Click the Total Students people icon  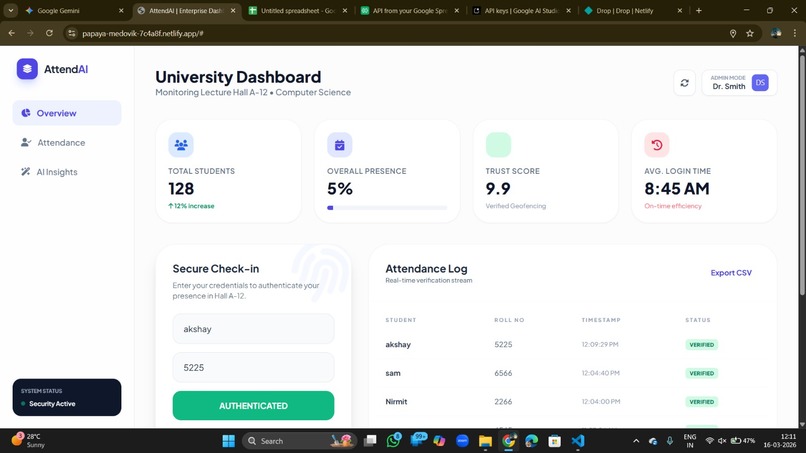coord(181,145)
